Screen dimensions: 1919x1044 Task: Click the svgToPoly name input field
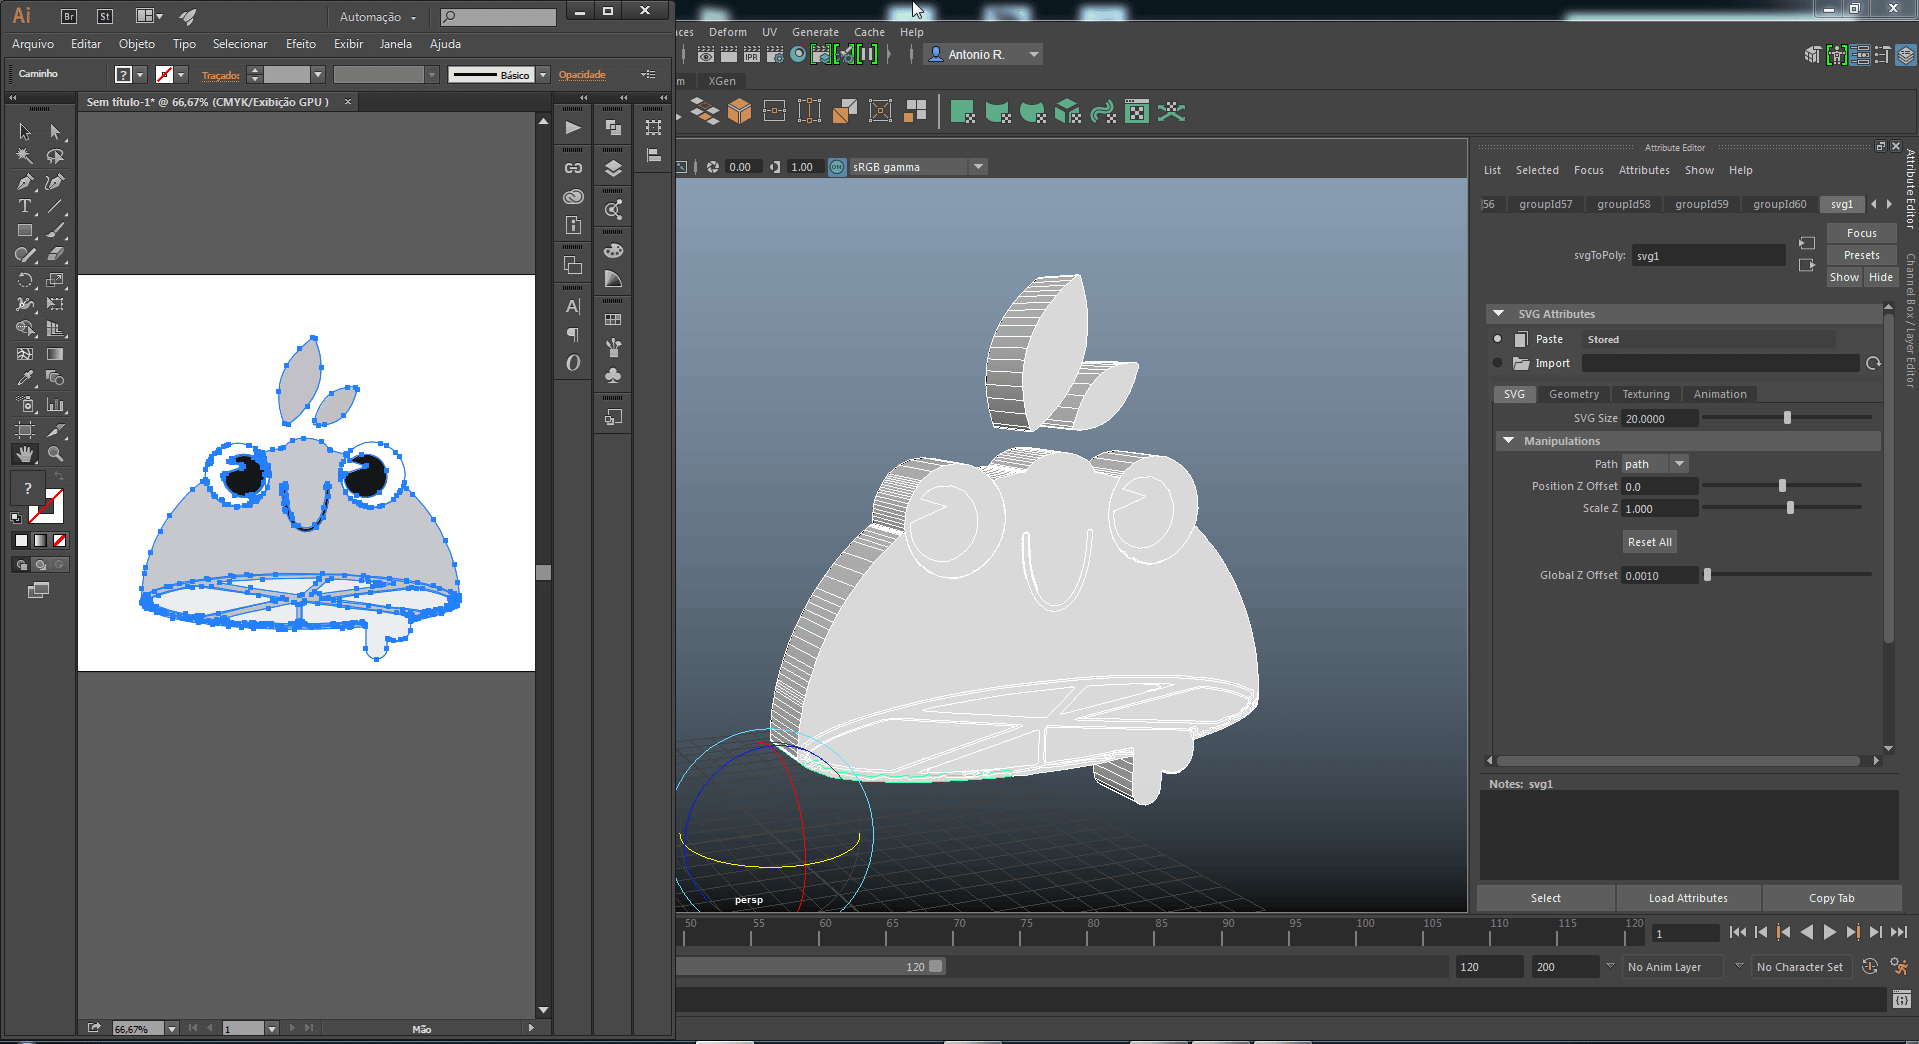[1707, 256]
